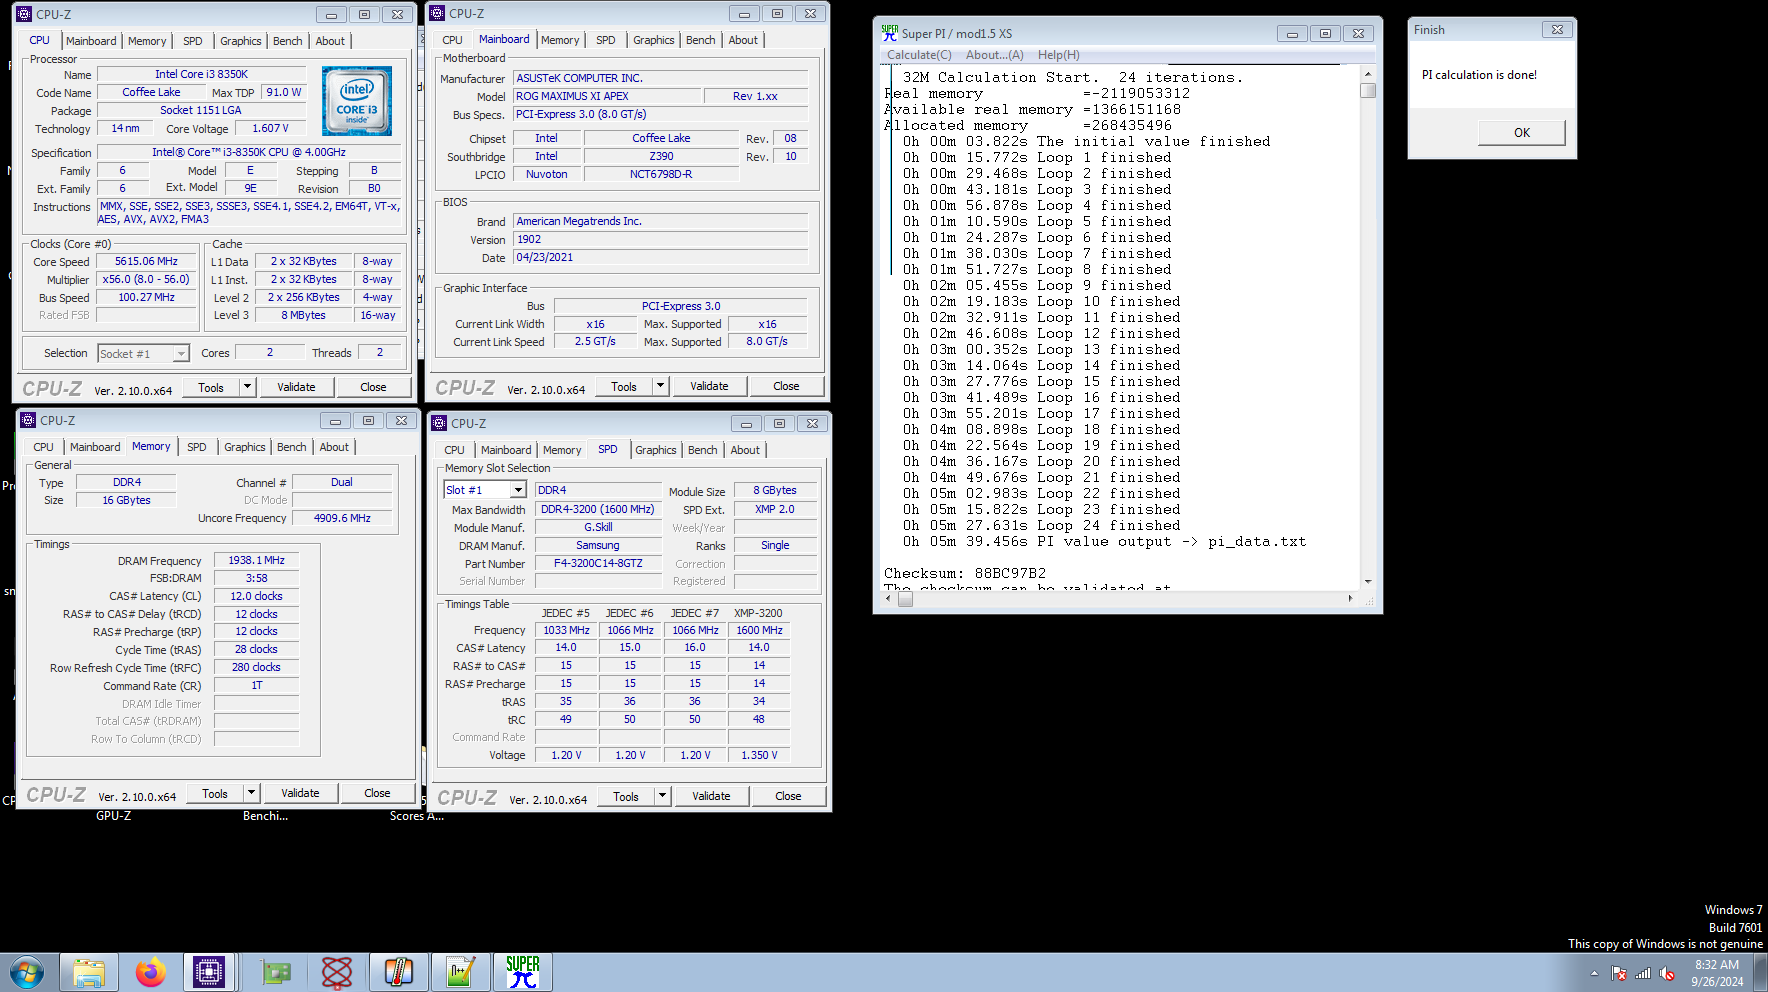This screenshot has width=1768, height=992.
Task: Click title icon of the CPU-Z Memory window
Action: (28, 421)
